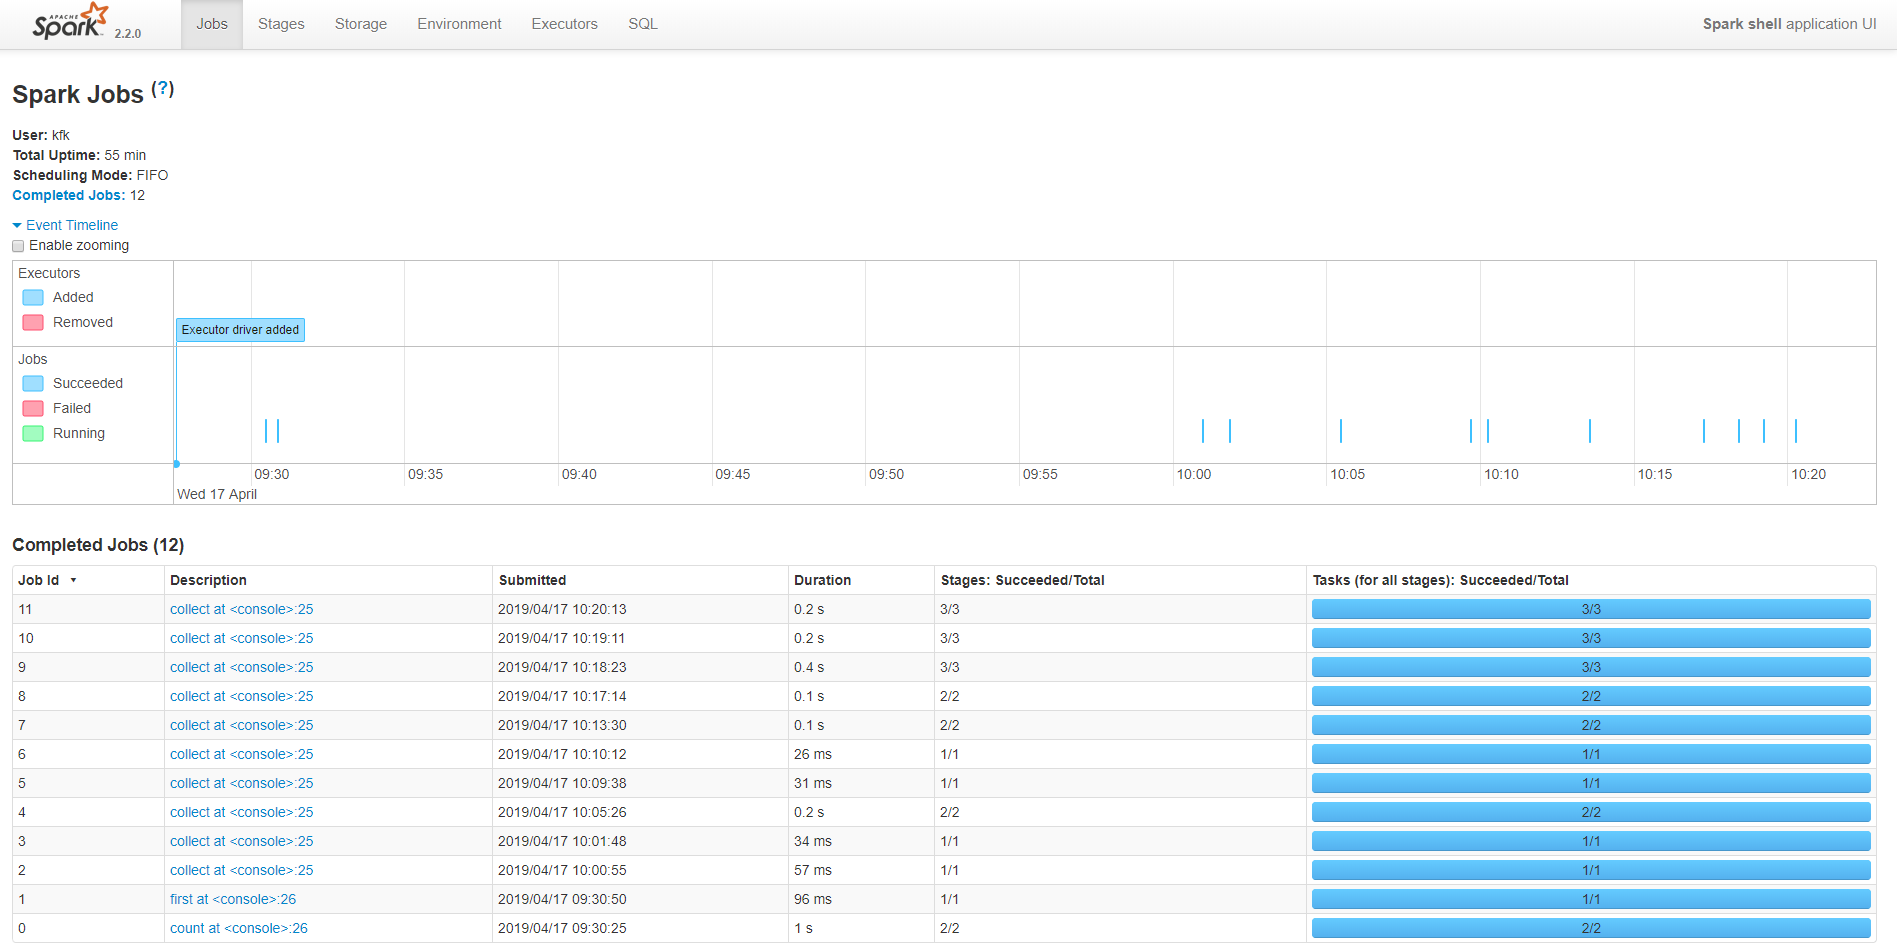
Task: Click the 'Spark shell application UI' title
Action: tap(1789, 24)
